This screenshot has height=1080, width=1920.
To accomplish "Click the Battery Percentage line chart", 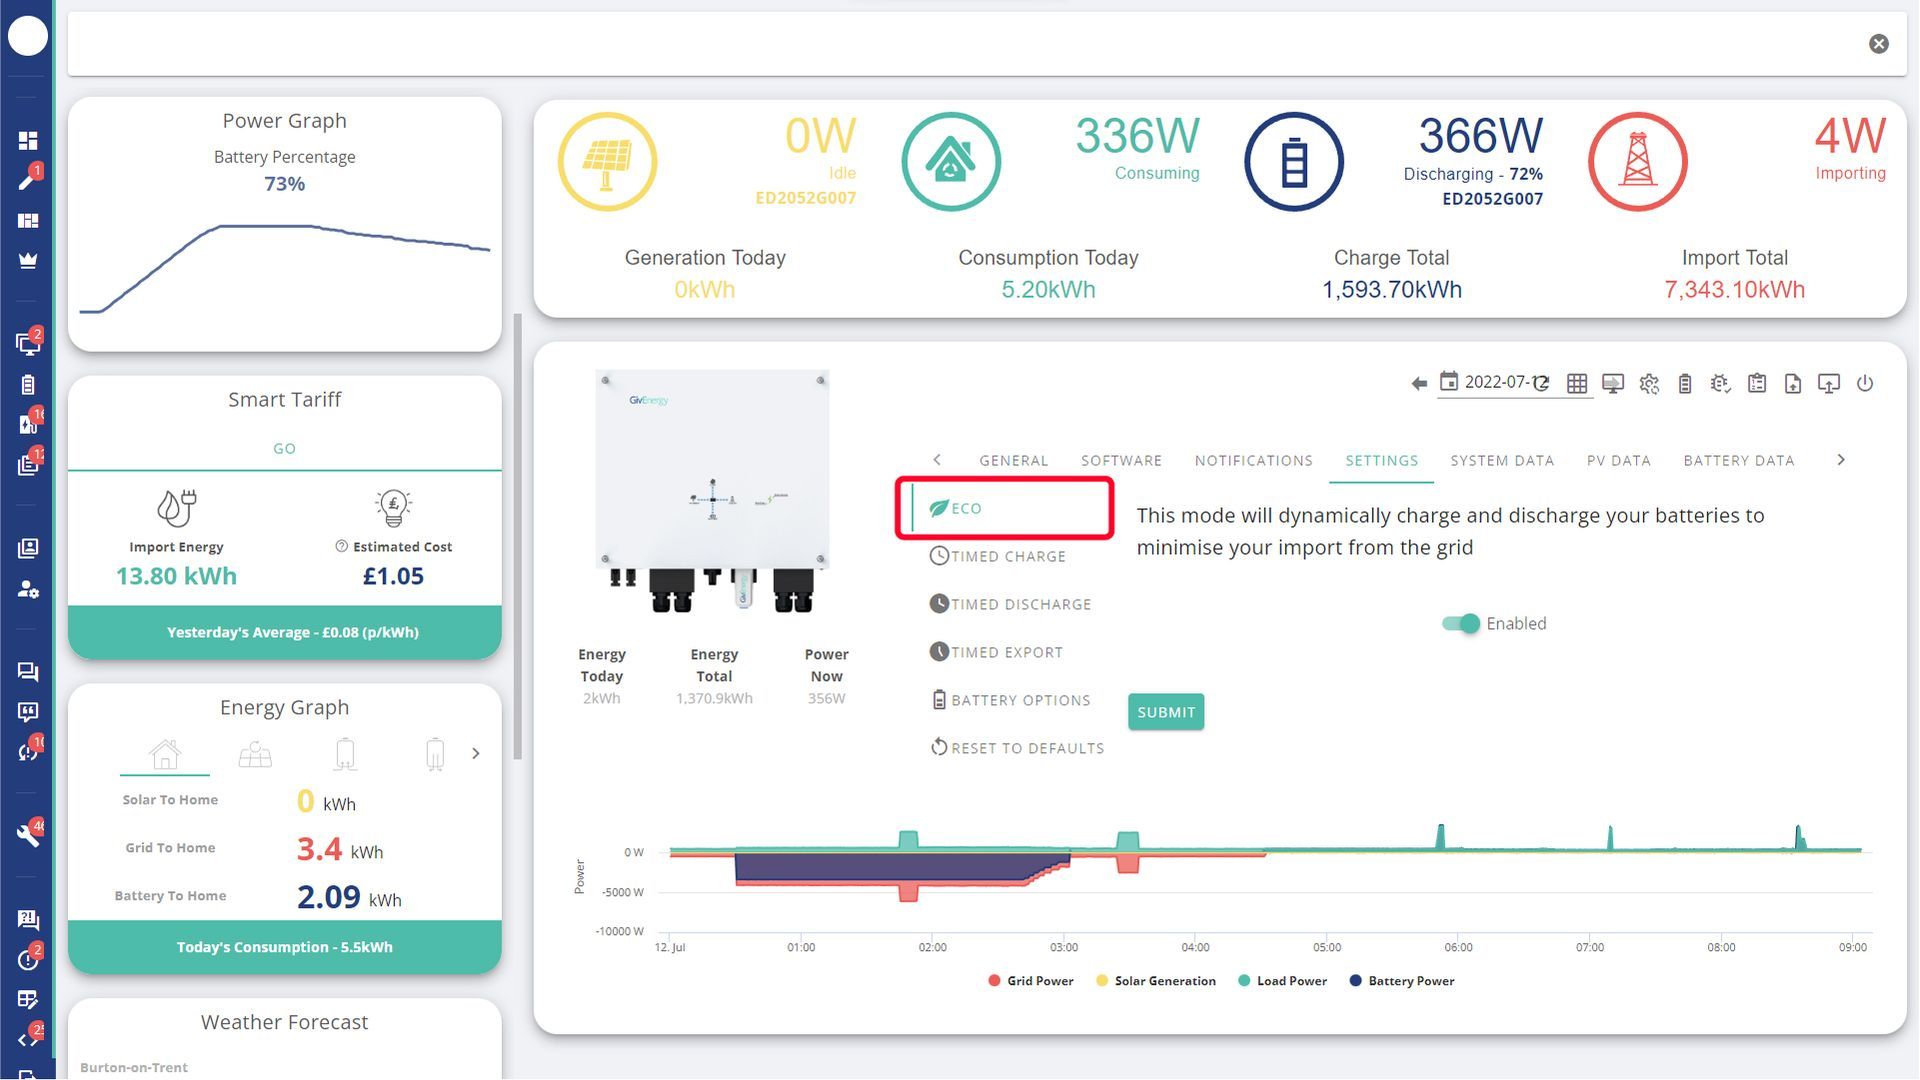I will [x=285, y=268].
